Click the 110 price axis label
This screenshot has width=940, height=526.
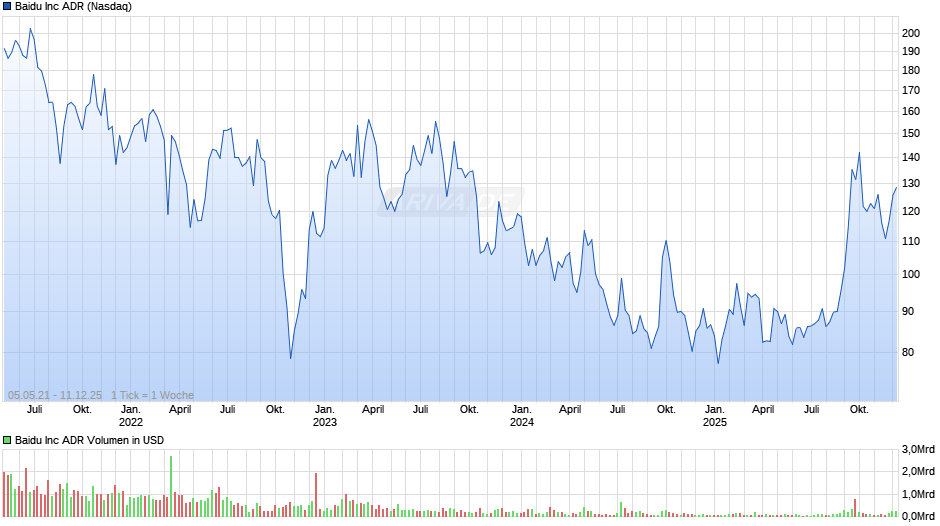pyautogui.click(x=911, y=242)
